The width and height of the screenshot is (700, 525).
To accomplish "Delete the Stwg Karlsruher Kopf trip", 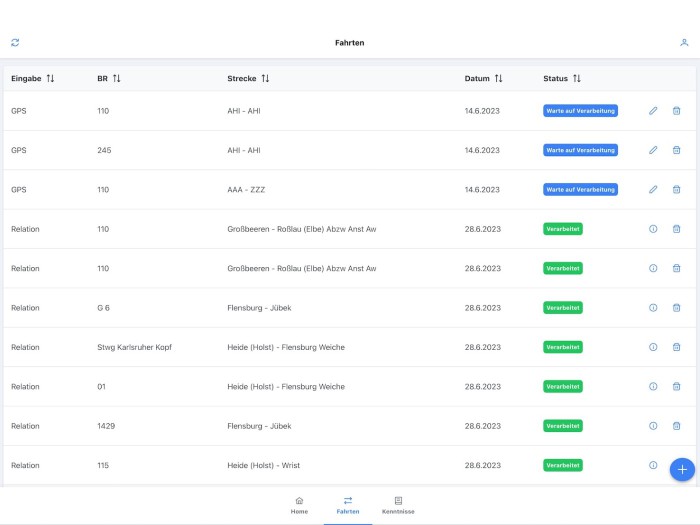I will coord(676,347).
